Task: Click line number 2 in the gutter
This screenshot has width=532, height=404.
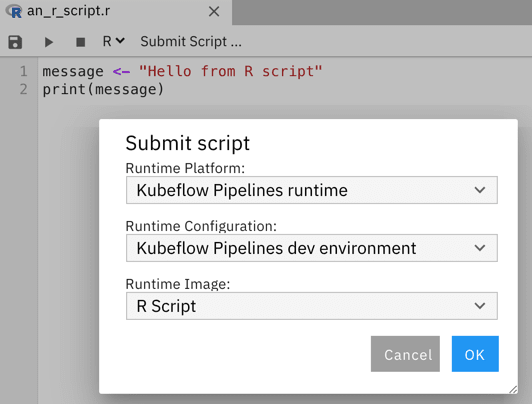Action: (23, 90)
